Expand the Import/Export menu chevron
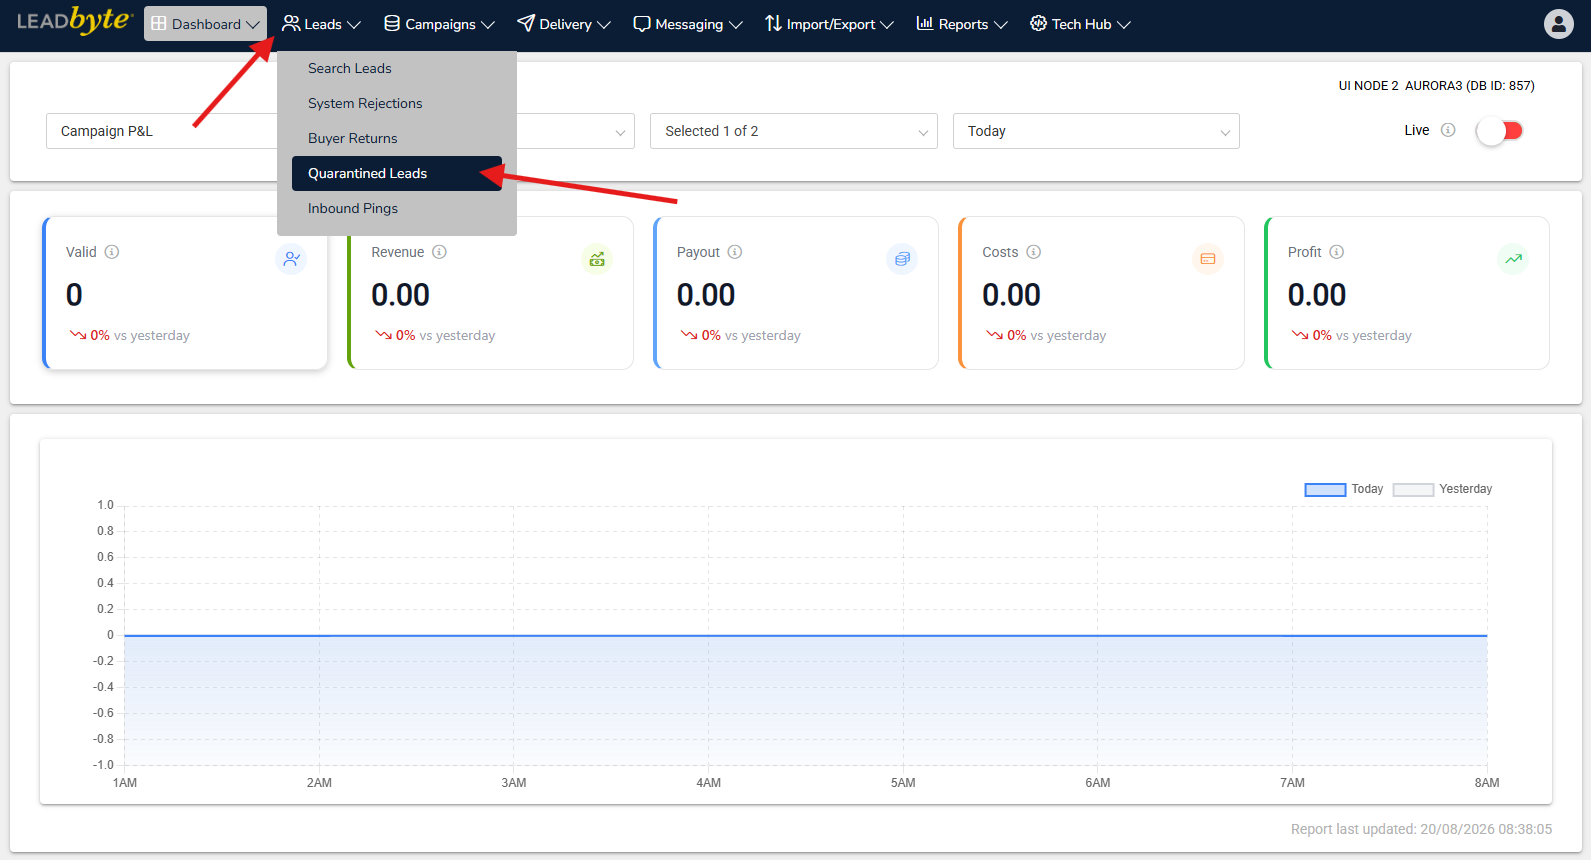The width and height of the screenshot is (1591, 860). coord(887,25)
